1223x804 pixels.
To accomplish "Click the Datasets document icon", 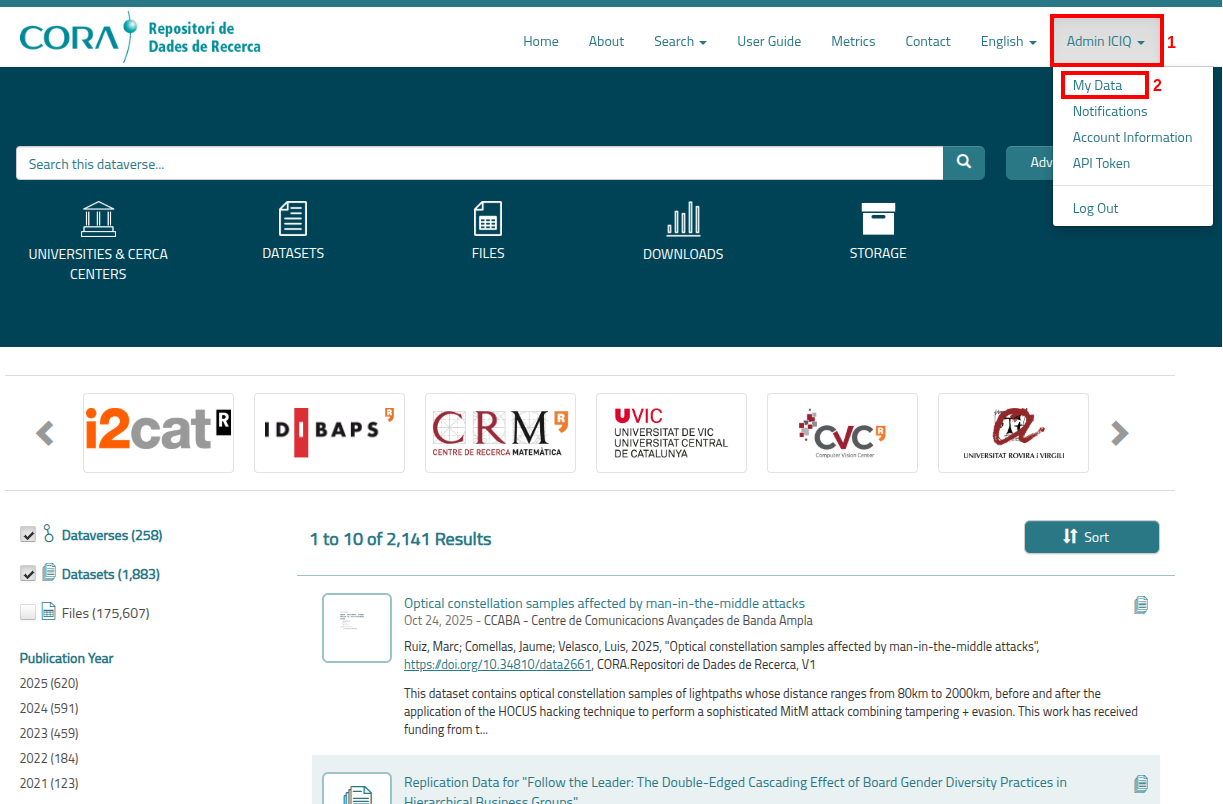I will 292,218.
